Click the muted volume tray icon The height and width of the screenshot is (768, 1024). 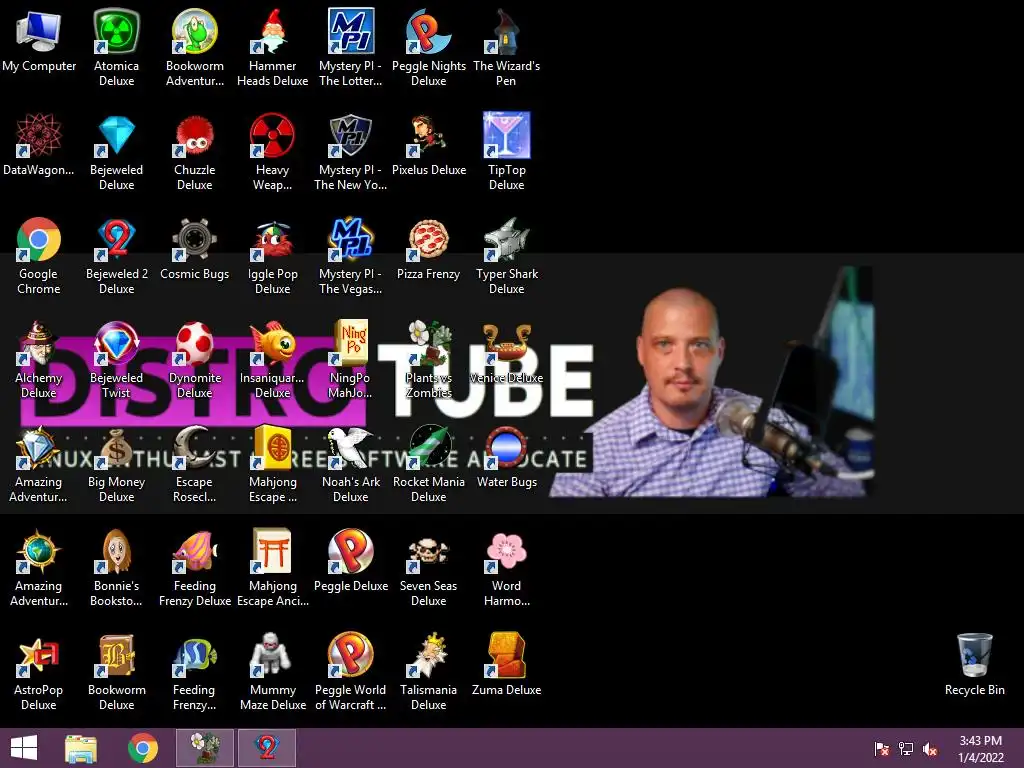click(929, 749)
